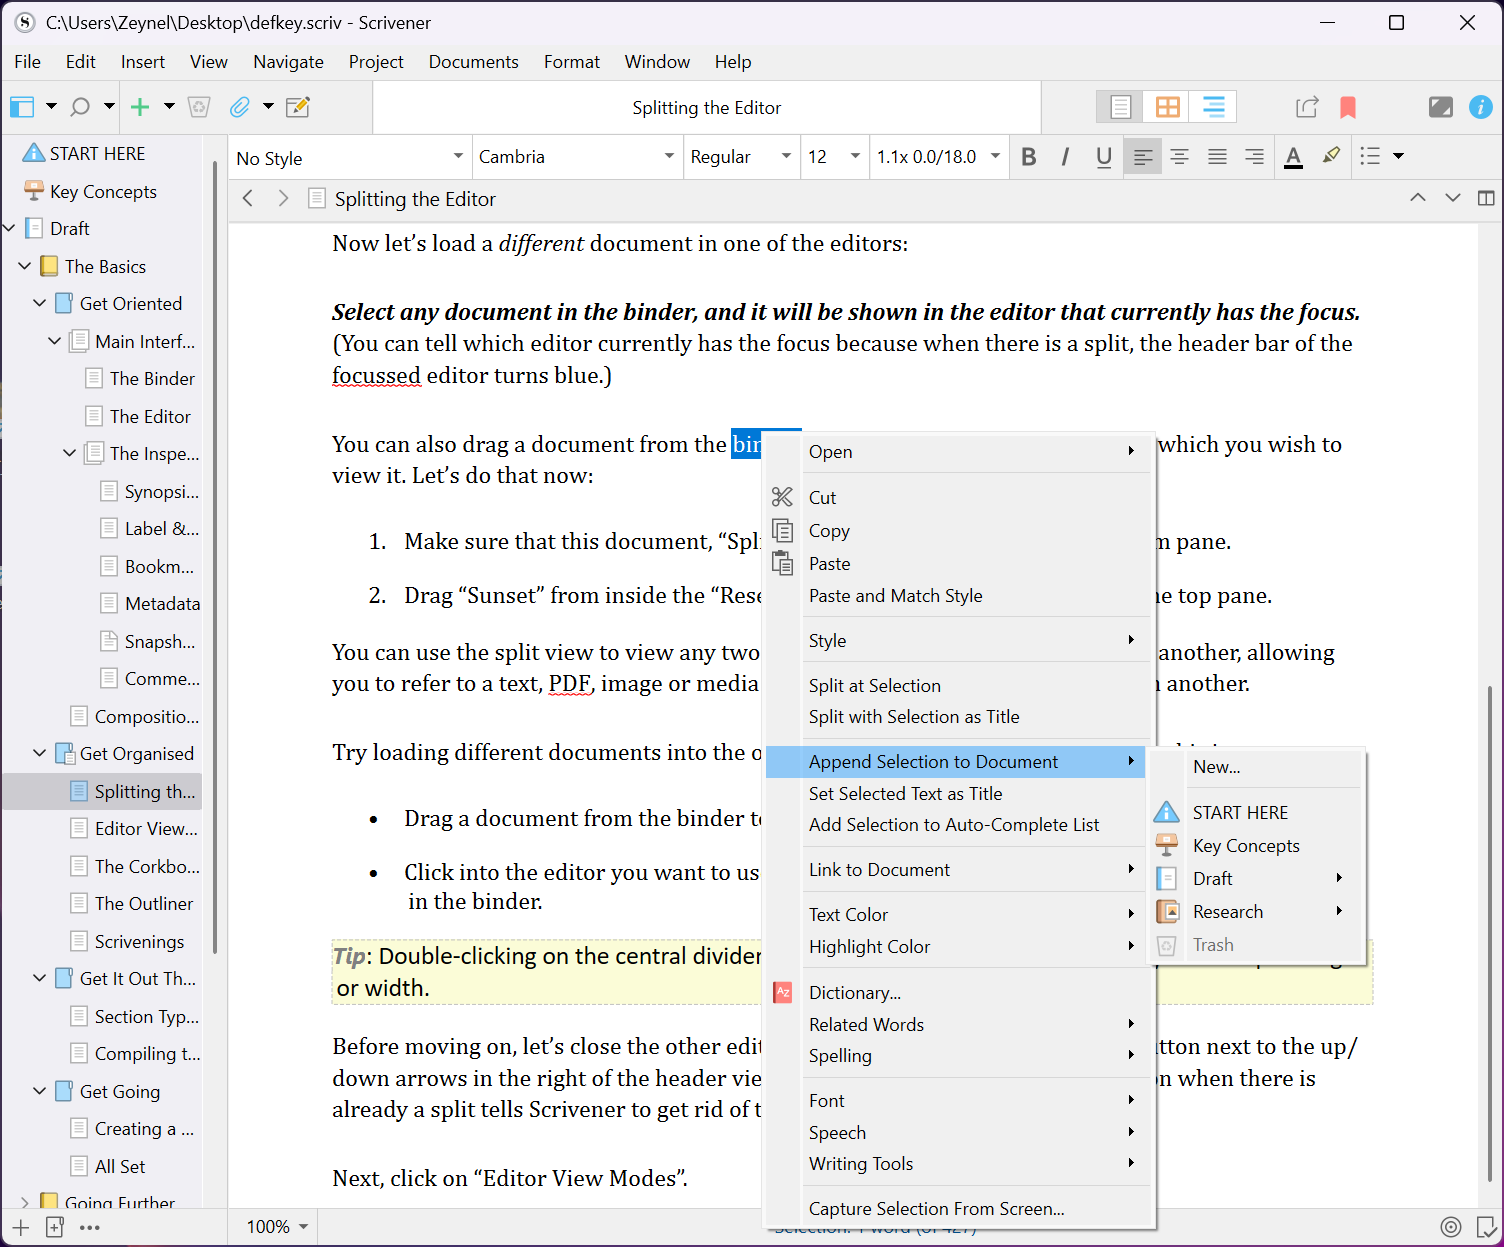This screenshot has height=1247, width=1504.
Task: Open the Project menu
Action: tap(376, 62)
